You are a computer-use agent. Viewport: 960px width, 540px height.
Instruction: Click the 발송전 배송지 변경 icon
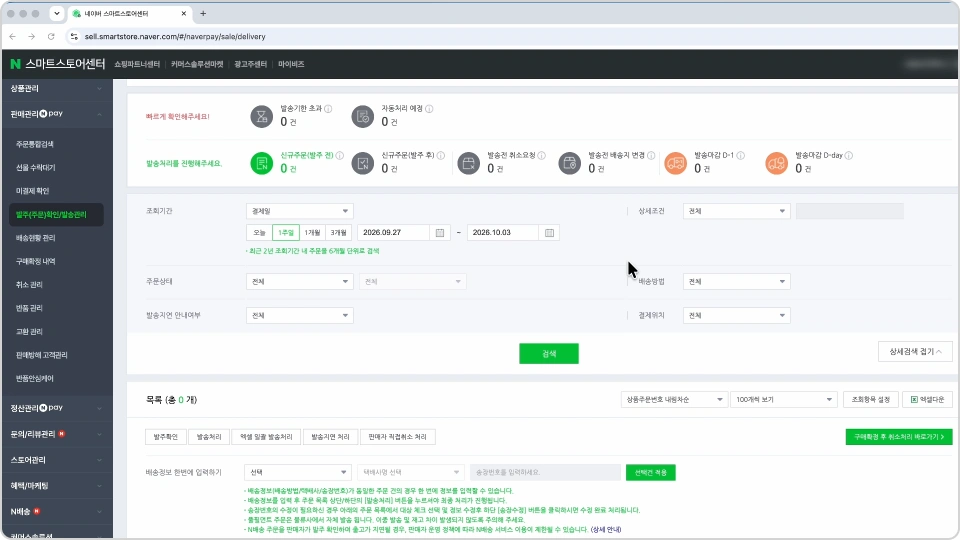[569, 163]
